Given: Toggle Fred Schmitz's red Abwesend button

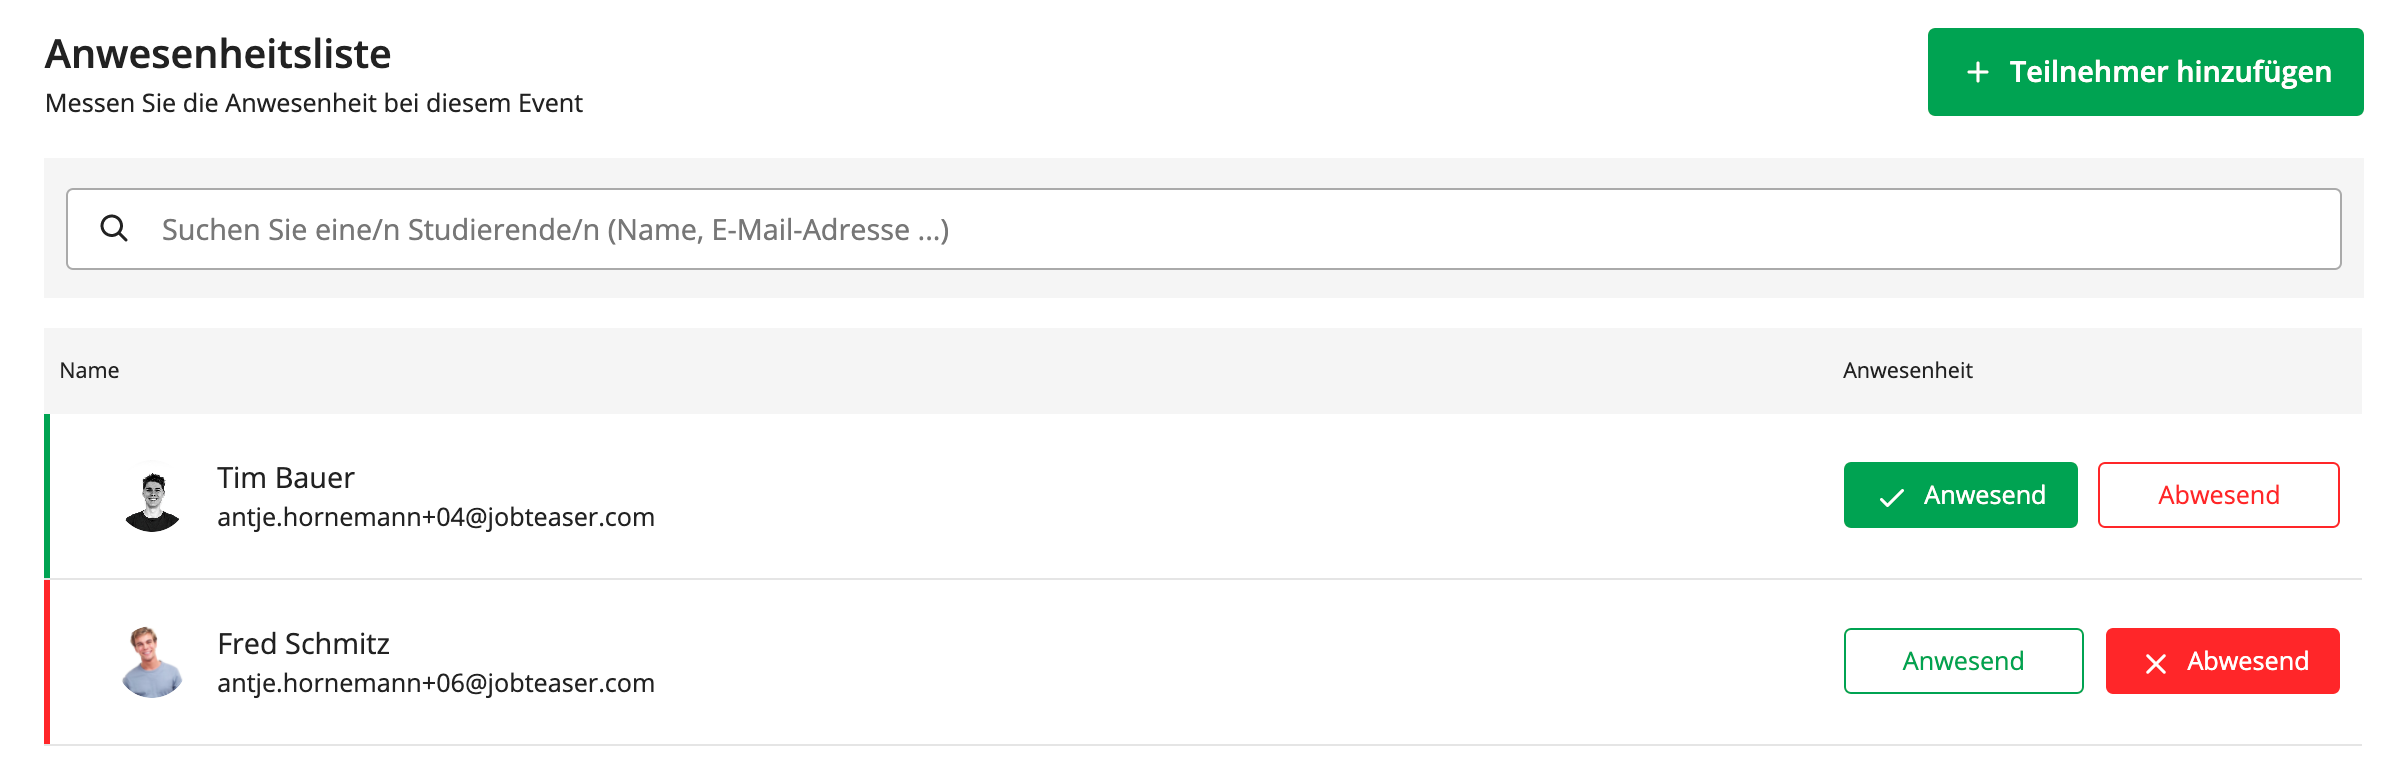Looking at the screenshot, I should pyautogui.click(x=2222, y=661).
